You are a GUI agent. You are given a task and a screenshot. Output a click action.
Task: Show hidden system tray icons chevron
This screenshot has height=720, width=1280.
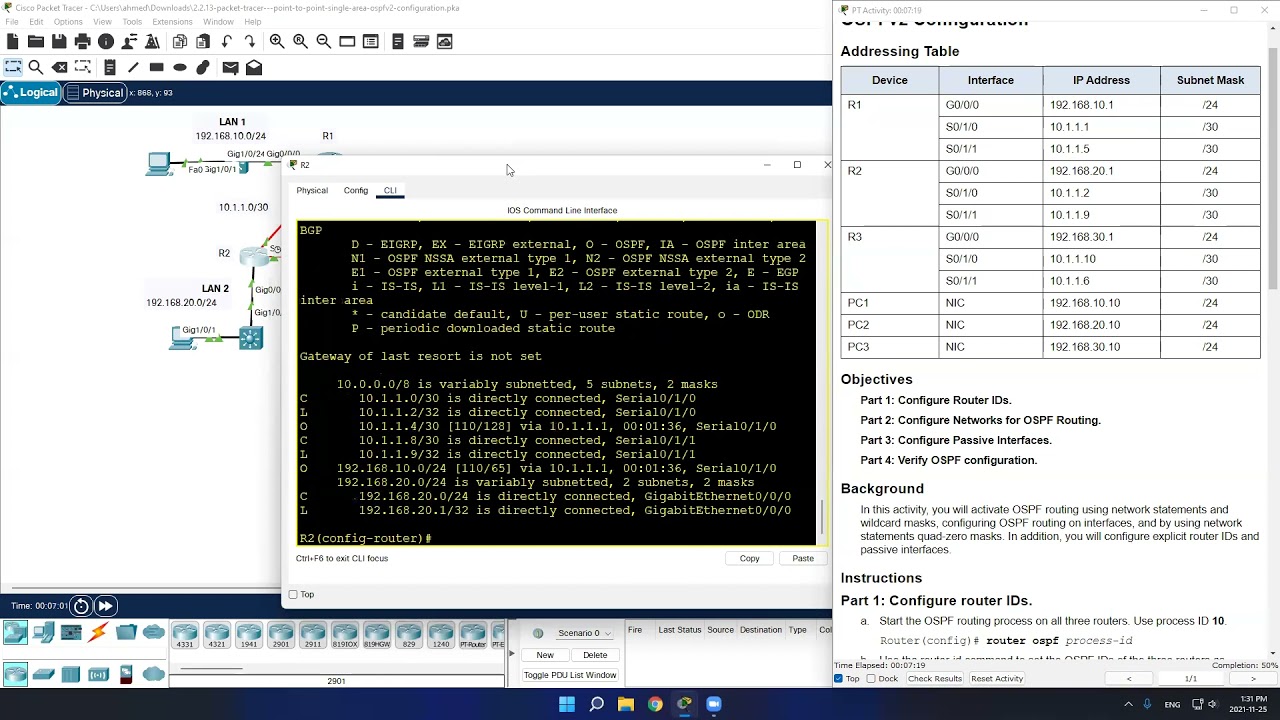(x=1129, y=704)
